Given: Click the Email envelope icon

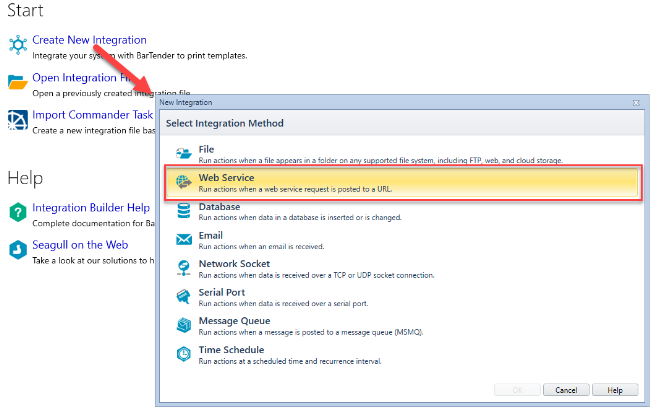Looking at the screenshot, I should pyautogui.click(x=184, y=239).
